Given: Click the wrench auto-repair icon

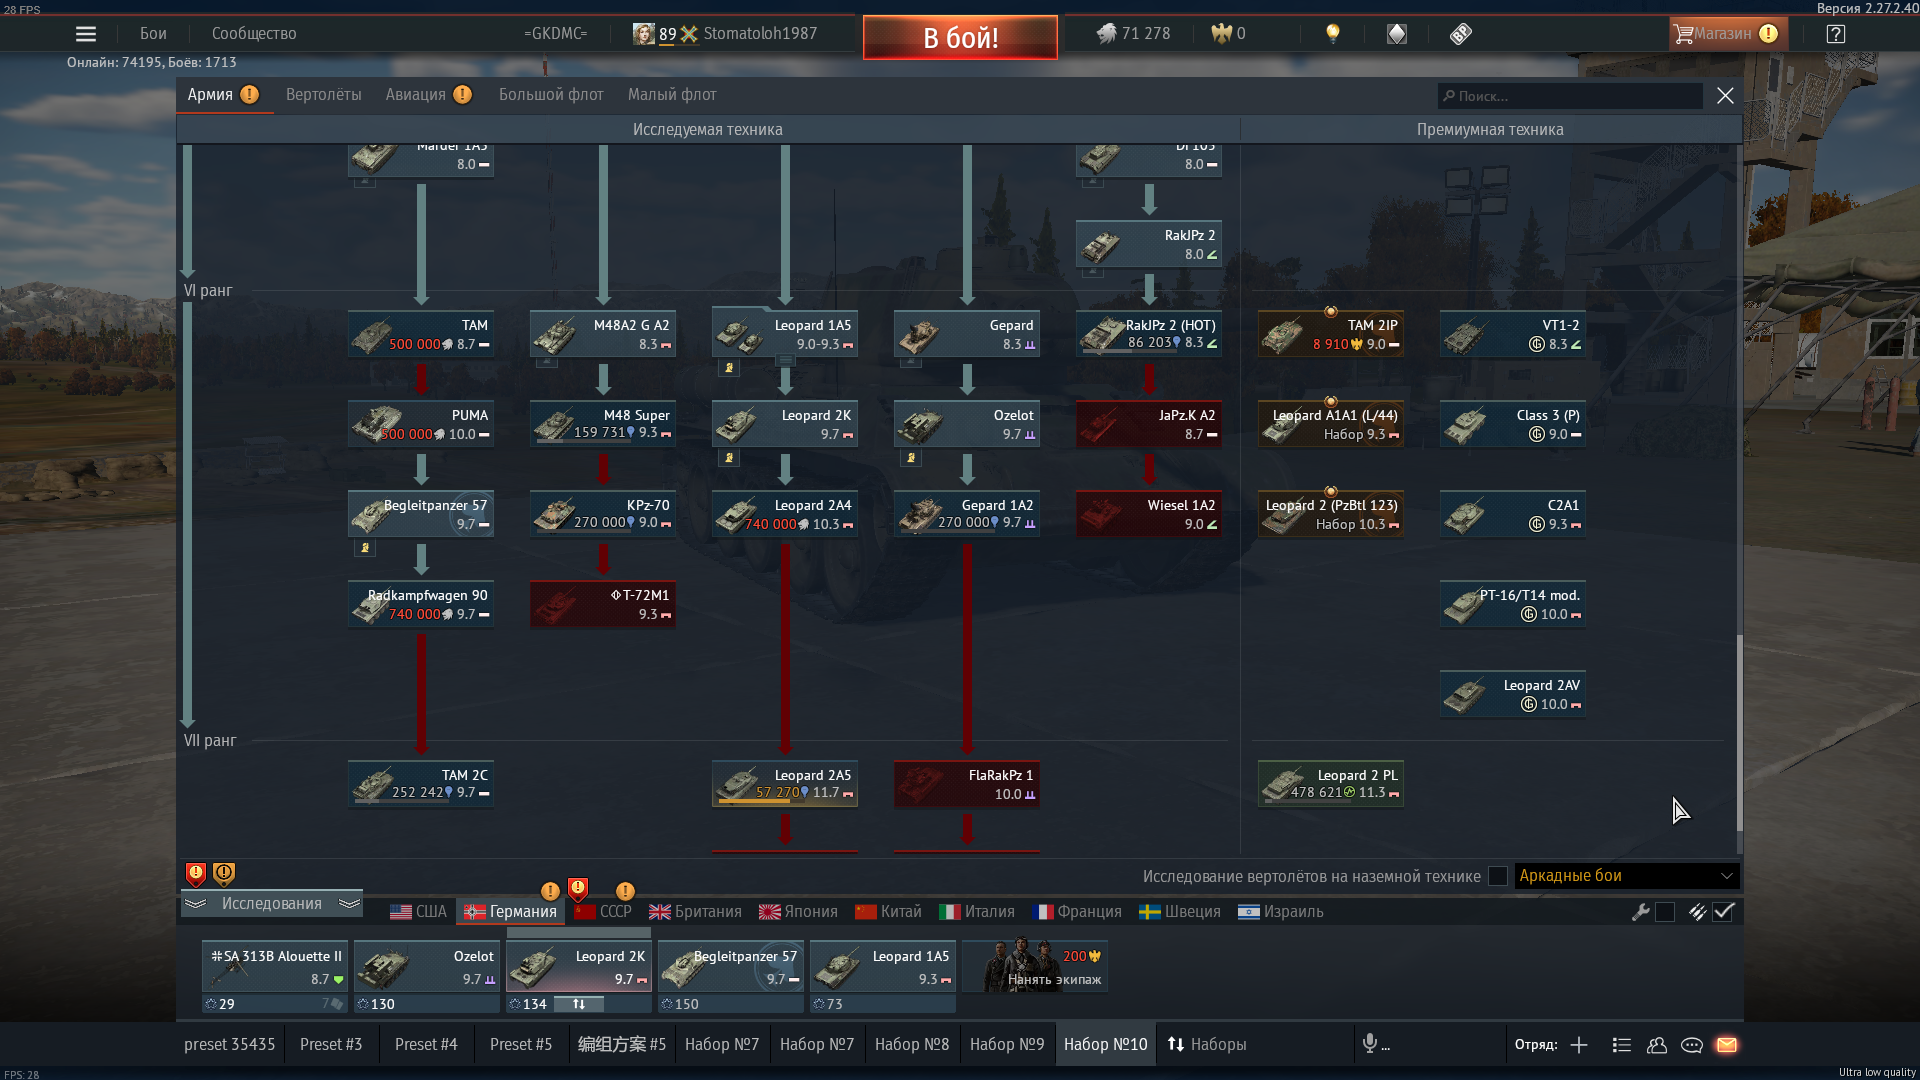Looking at the screenshot, I should (x=1640, y=912).
